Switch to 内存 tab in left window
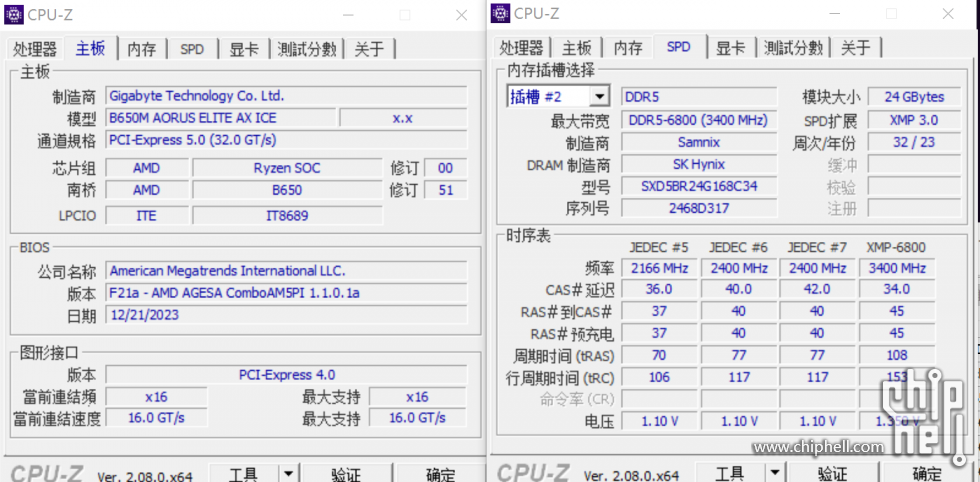This screenshot has width=980, height=482. 142,49
